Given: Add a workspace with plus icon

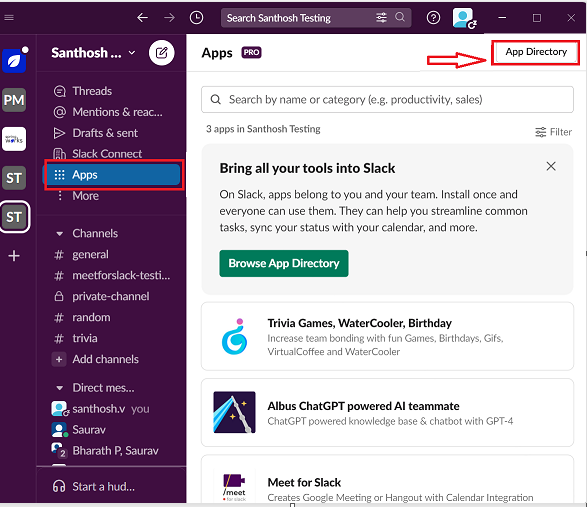Looking at the screenshot, I should [x=14, y=256].
